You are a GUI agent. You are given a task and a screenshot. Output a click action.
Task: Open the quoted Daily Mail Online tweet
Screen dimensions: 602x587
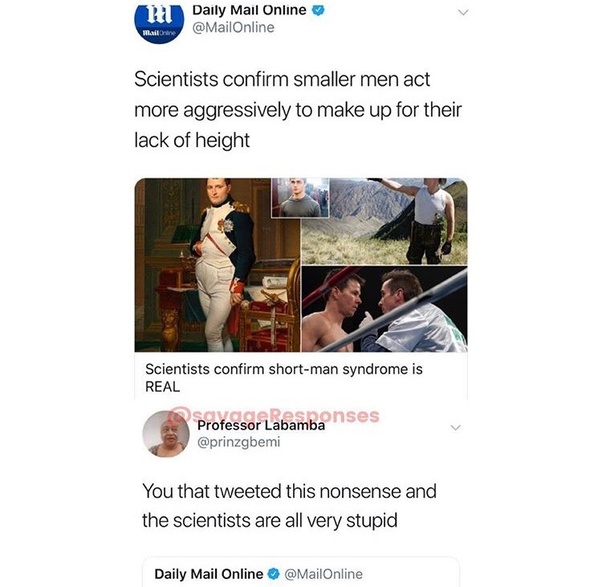point(301,572)
